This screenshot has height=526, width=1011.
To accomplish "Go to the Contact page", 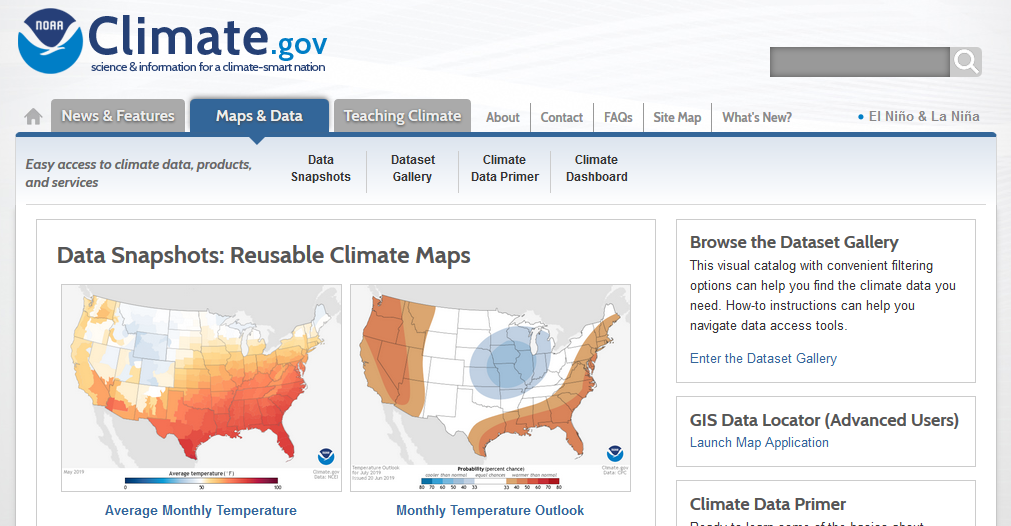I will pos(562,117).
